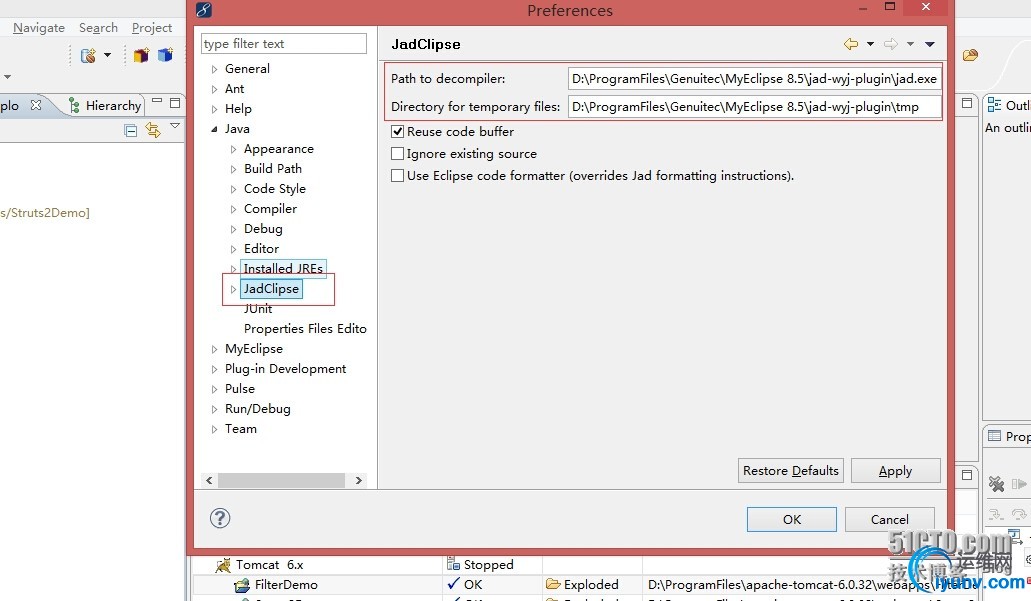
Task: Click the Restore Defaults button
Action: point(790,471)
